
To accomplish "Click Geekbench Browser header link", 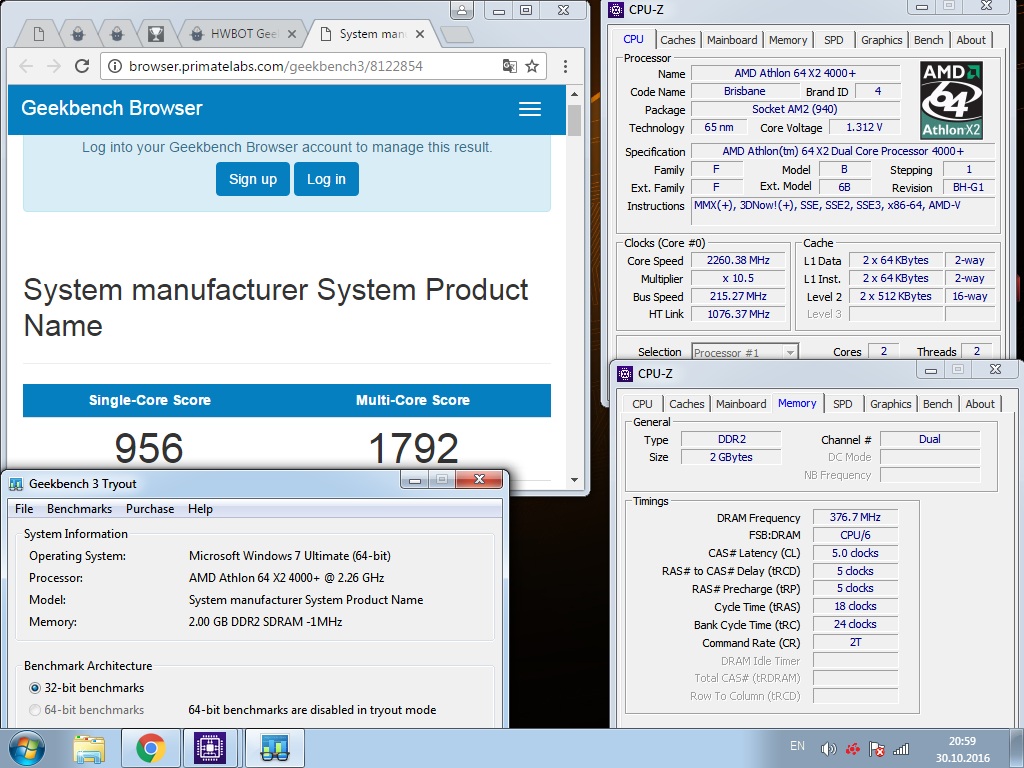I will (112, 108).
